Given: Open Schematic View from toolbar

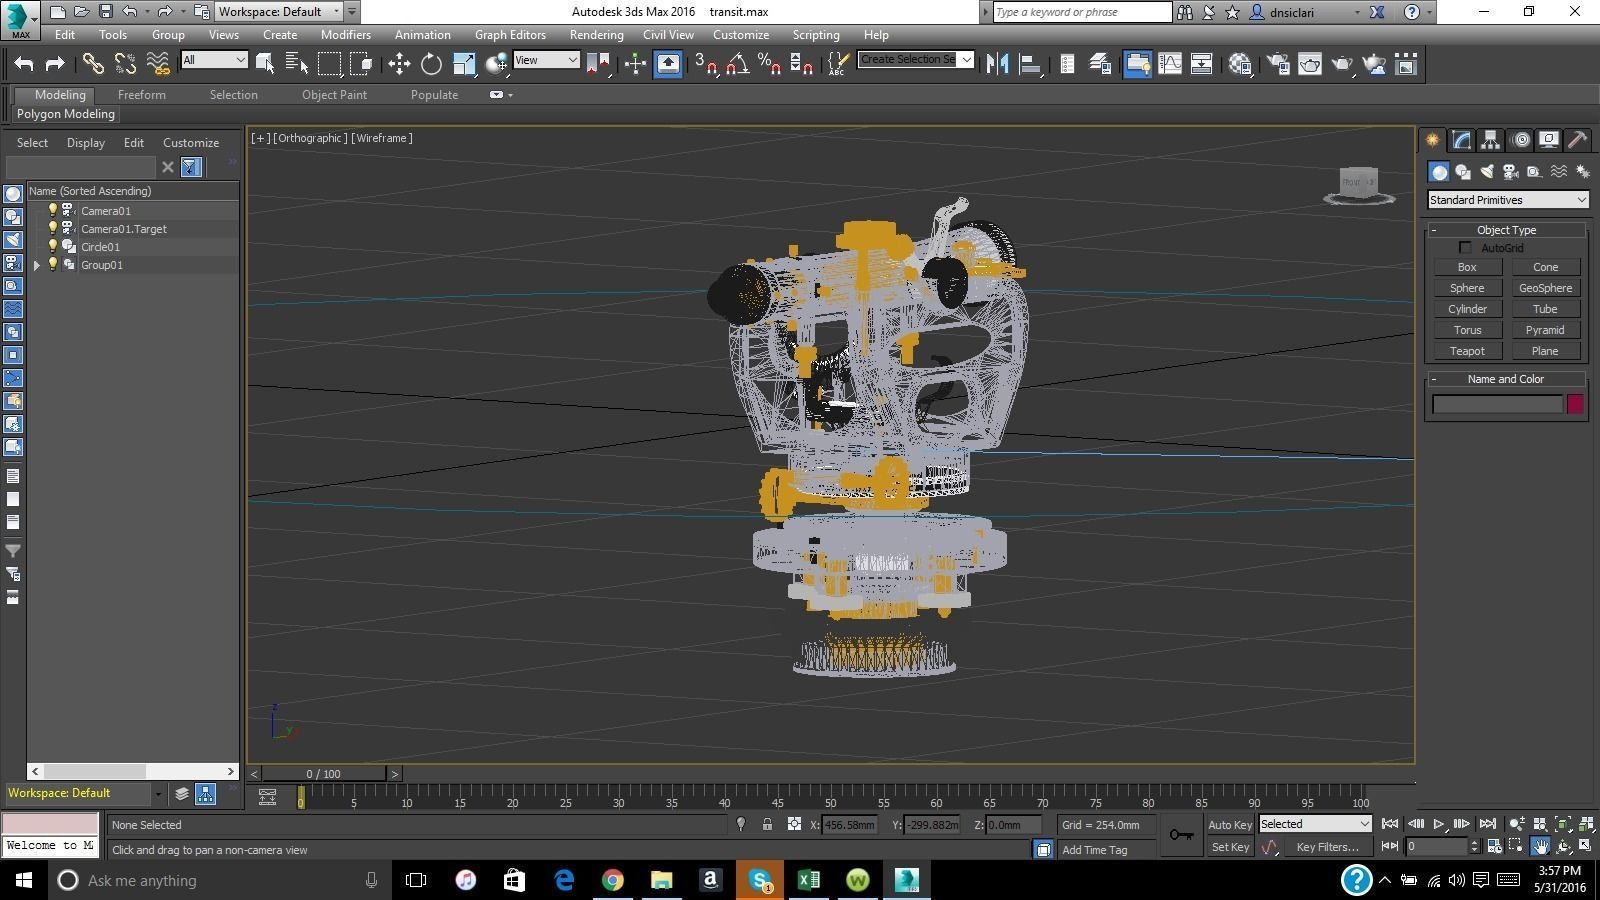Looking at the screenshot, I should click(1201, 64).
